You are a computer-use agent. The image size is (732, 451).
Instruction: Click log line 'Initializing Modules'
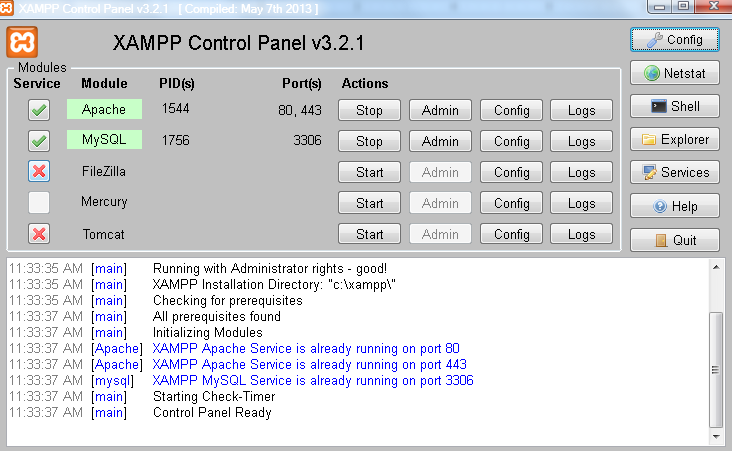click(x=208, y=332)
